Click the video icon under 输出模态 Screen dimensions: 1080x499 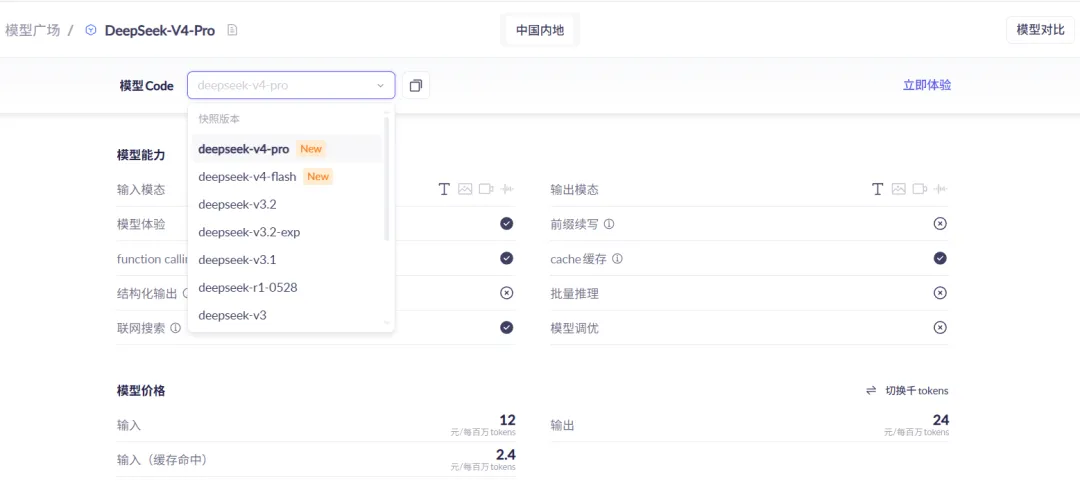(920, 189)
